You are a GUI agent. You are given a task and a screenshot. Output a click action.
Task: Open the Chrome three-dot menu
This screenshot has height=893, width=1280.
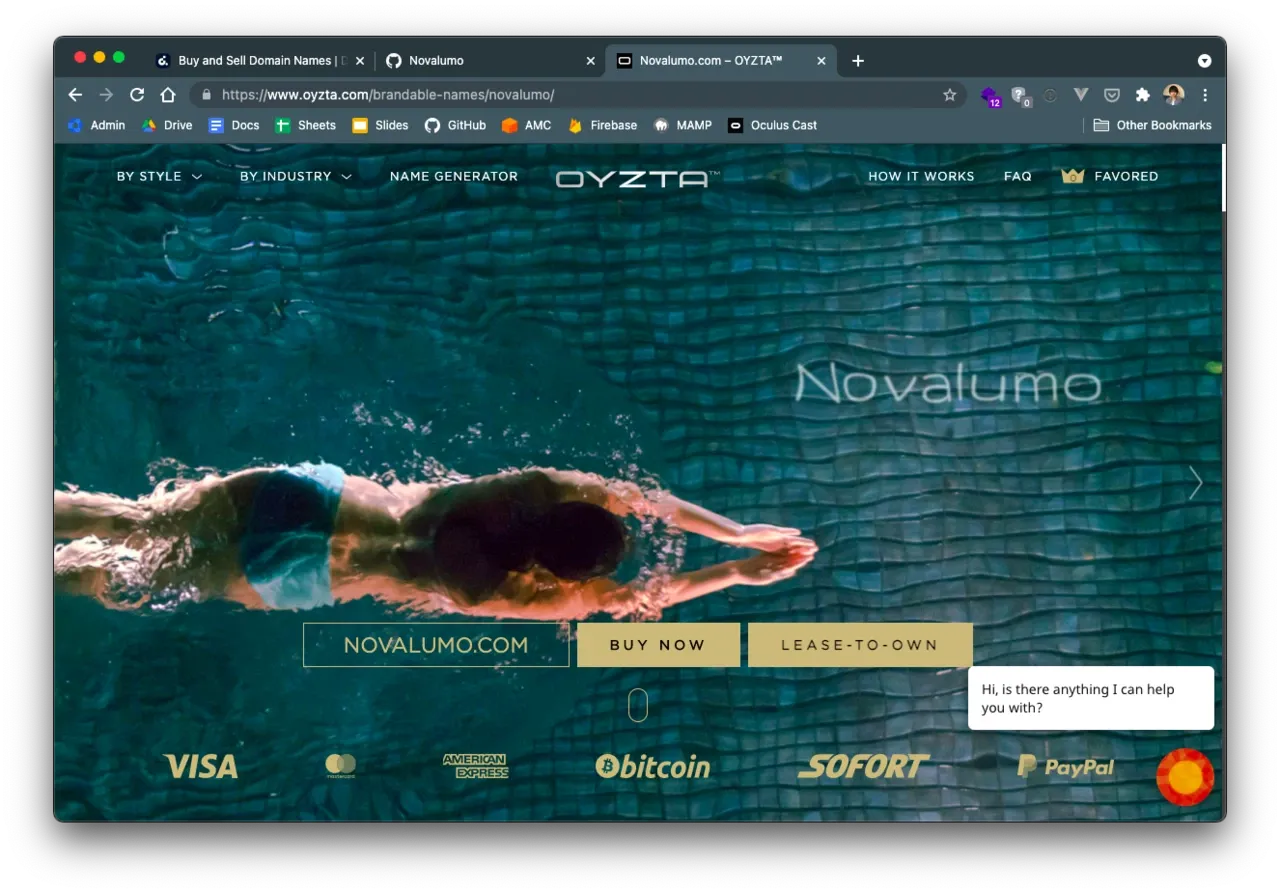[x=1205, y=95]
